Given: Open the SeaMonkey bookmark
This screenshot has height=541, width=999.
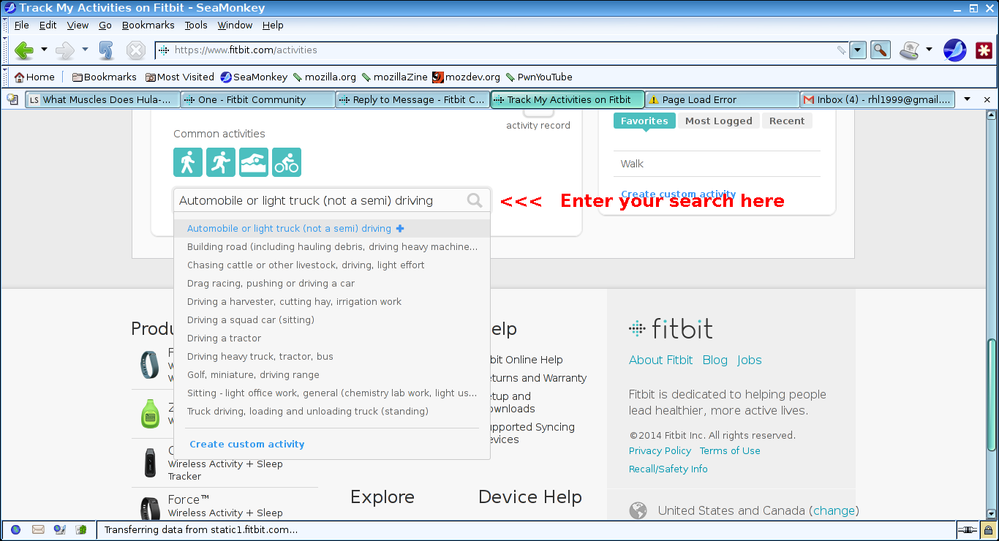Looking at the screenshot, I should [x=254, y=77].
